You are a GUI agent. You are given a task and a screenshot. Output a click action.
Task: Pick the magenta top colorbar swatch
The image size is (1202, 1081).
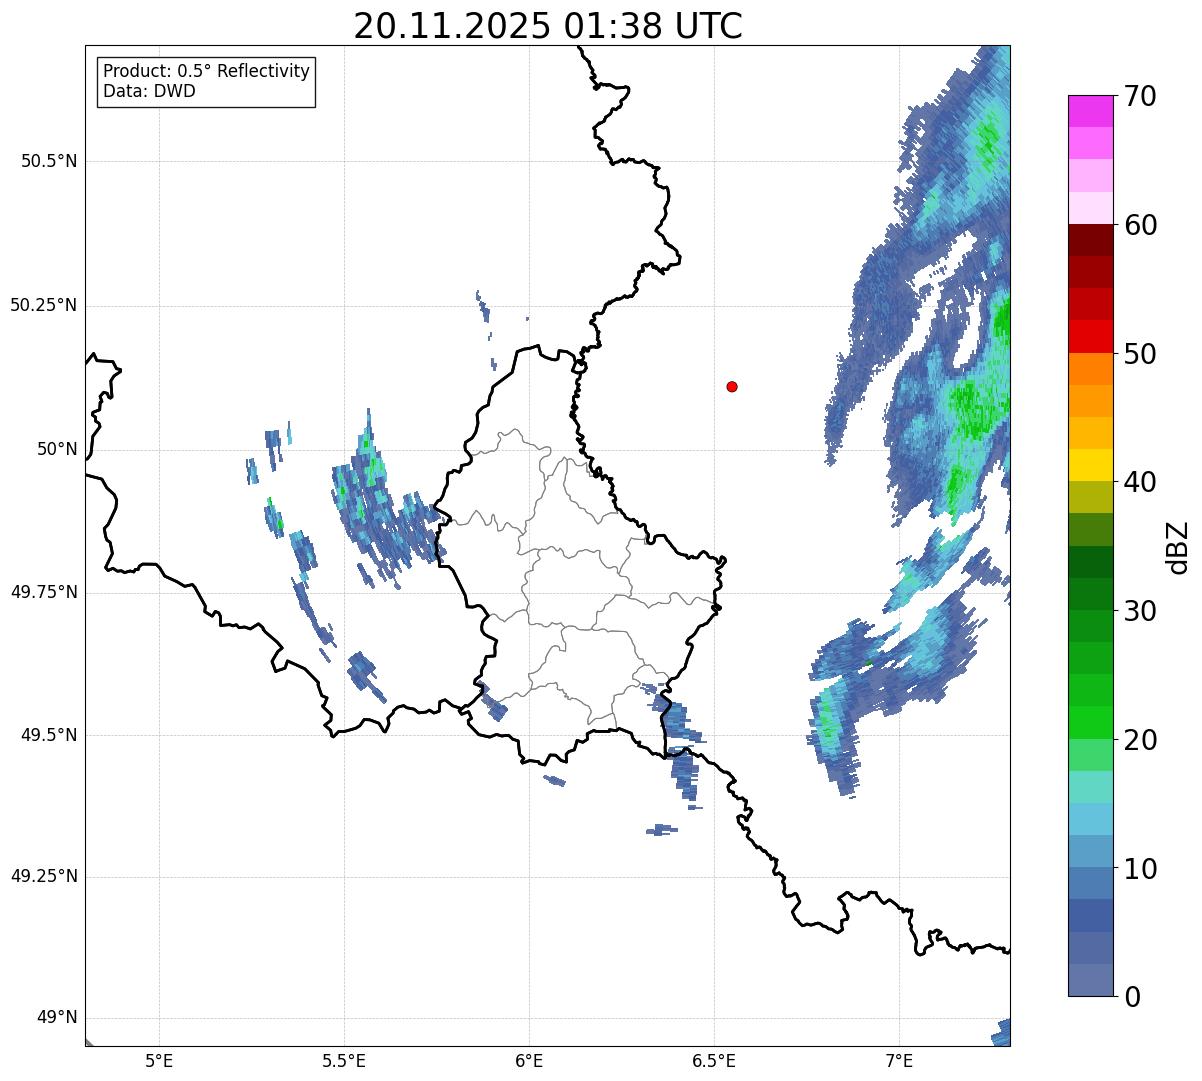(x=1090, y=111)
